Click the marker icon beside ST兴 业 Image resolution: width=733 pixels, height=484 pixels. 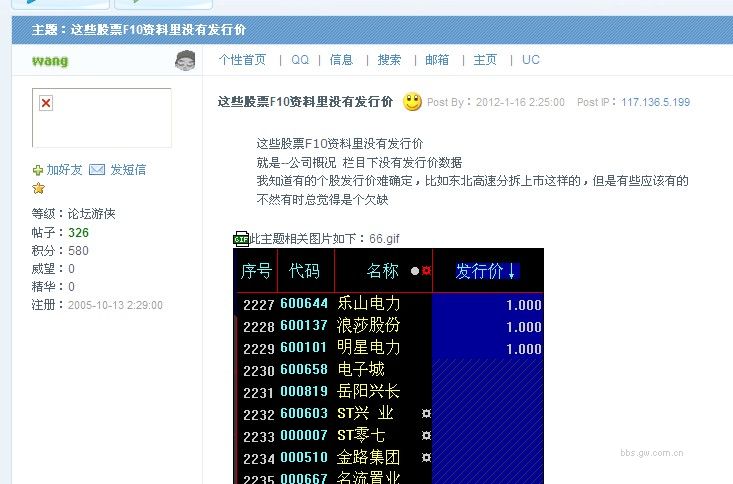[x=426, y=413]
